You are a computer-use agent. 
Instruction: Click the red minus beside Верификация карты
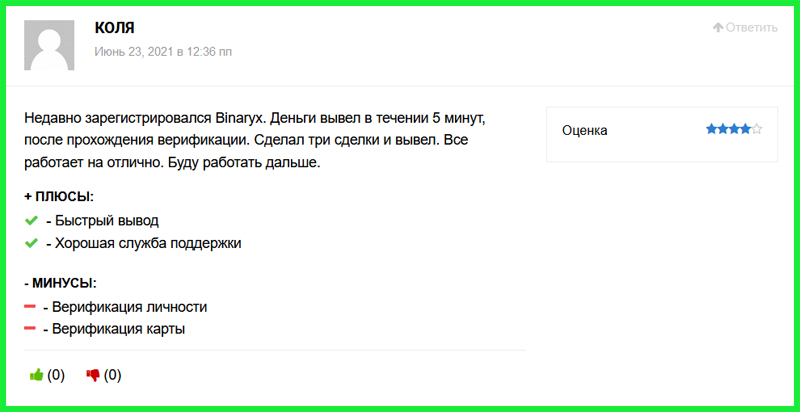(x=31, y=328)
